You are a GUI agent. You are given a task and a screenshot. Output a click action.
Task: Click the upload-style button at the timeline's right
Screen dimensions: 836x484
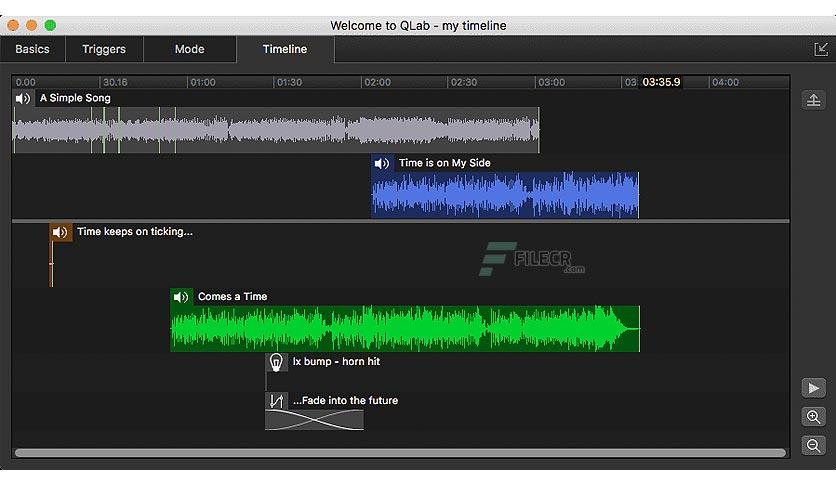click(814, 100)
